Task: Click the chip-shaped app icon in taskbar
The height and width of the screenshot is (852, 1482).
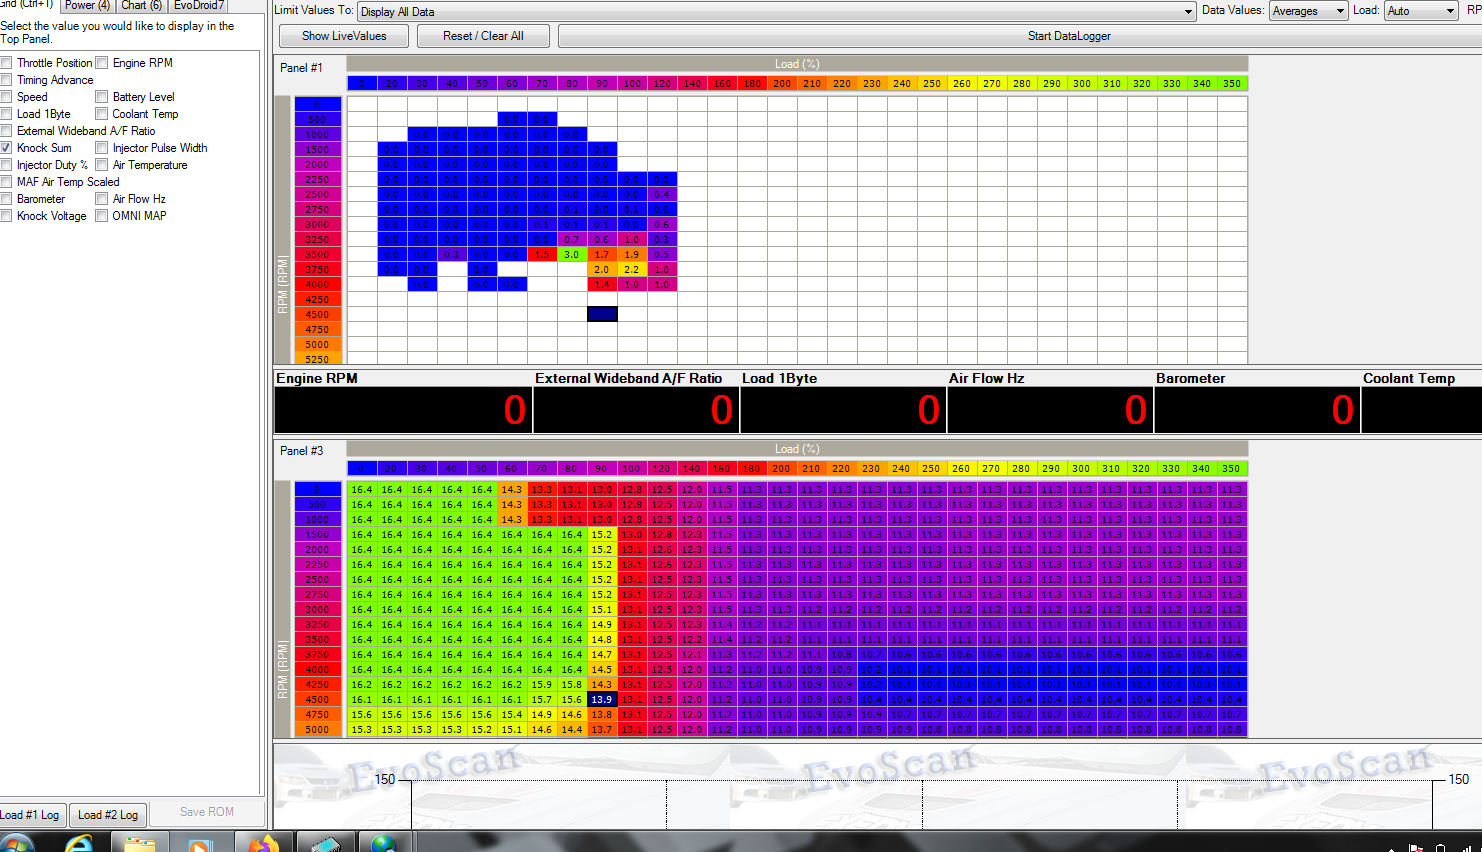Action: pyautogui.click(x=325, y=844)
